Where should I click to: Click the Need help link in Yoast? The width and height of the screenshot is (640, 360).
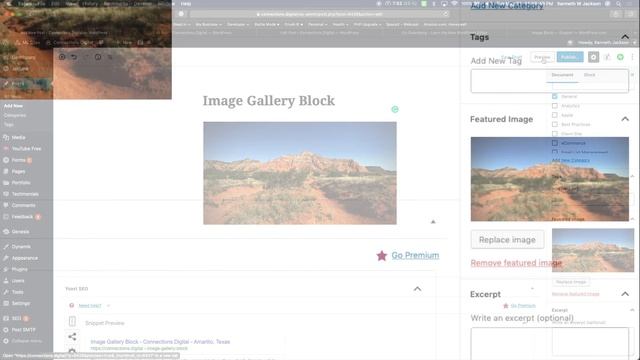[x=90, y=306]
